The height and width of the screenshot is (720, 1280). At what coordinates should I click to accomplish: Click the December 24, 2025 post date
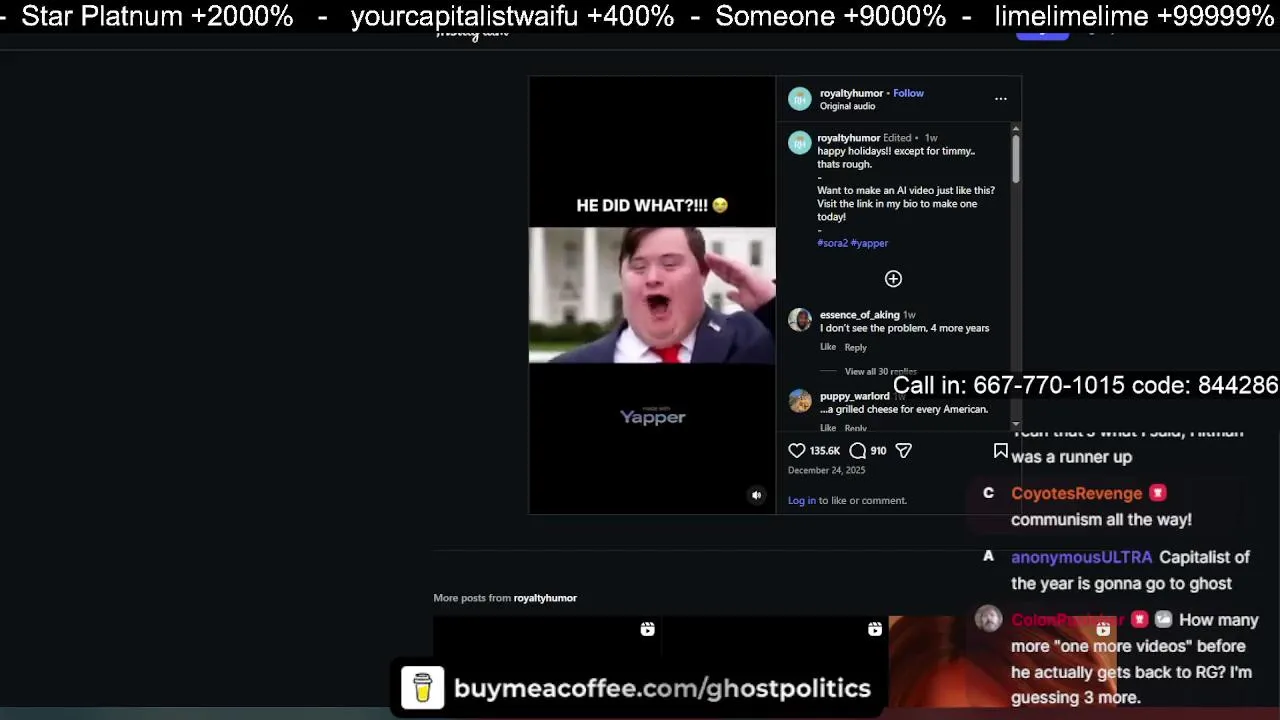coord(826,470)
